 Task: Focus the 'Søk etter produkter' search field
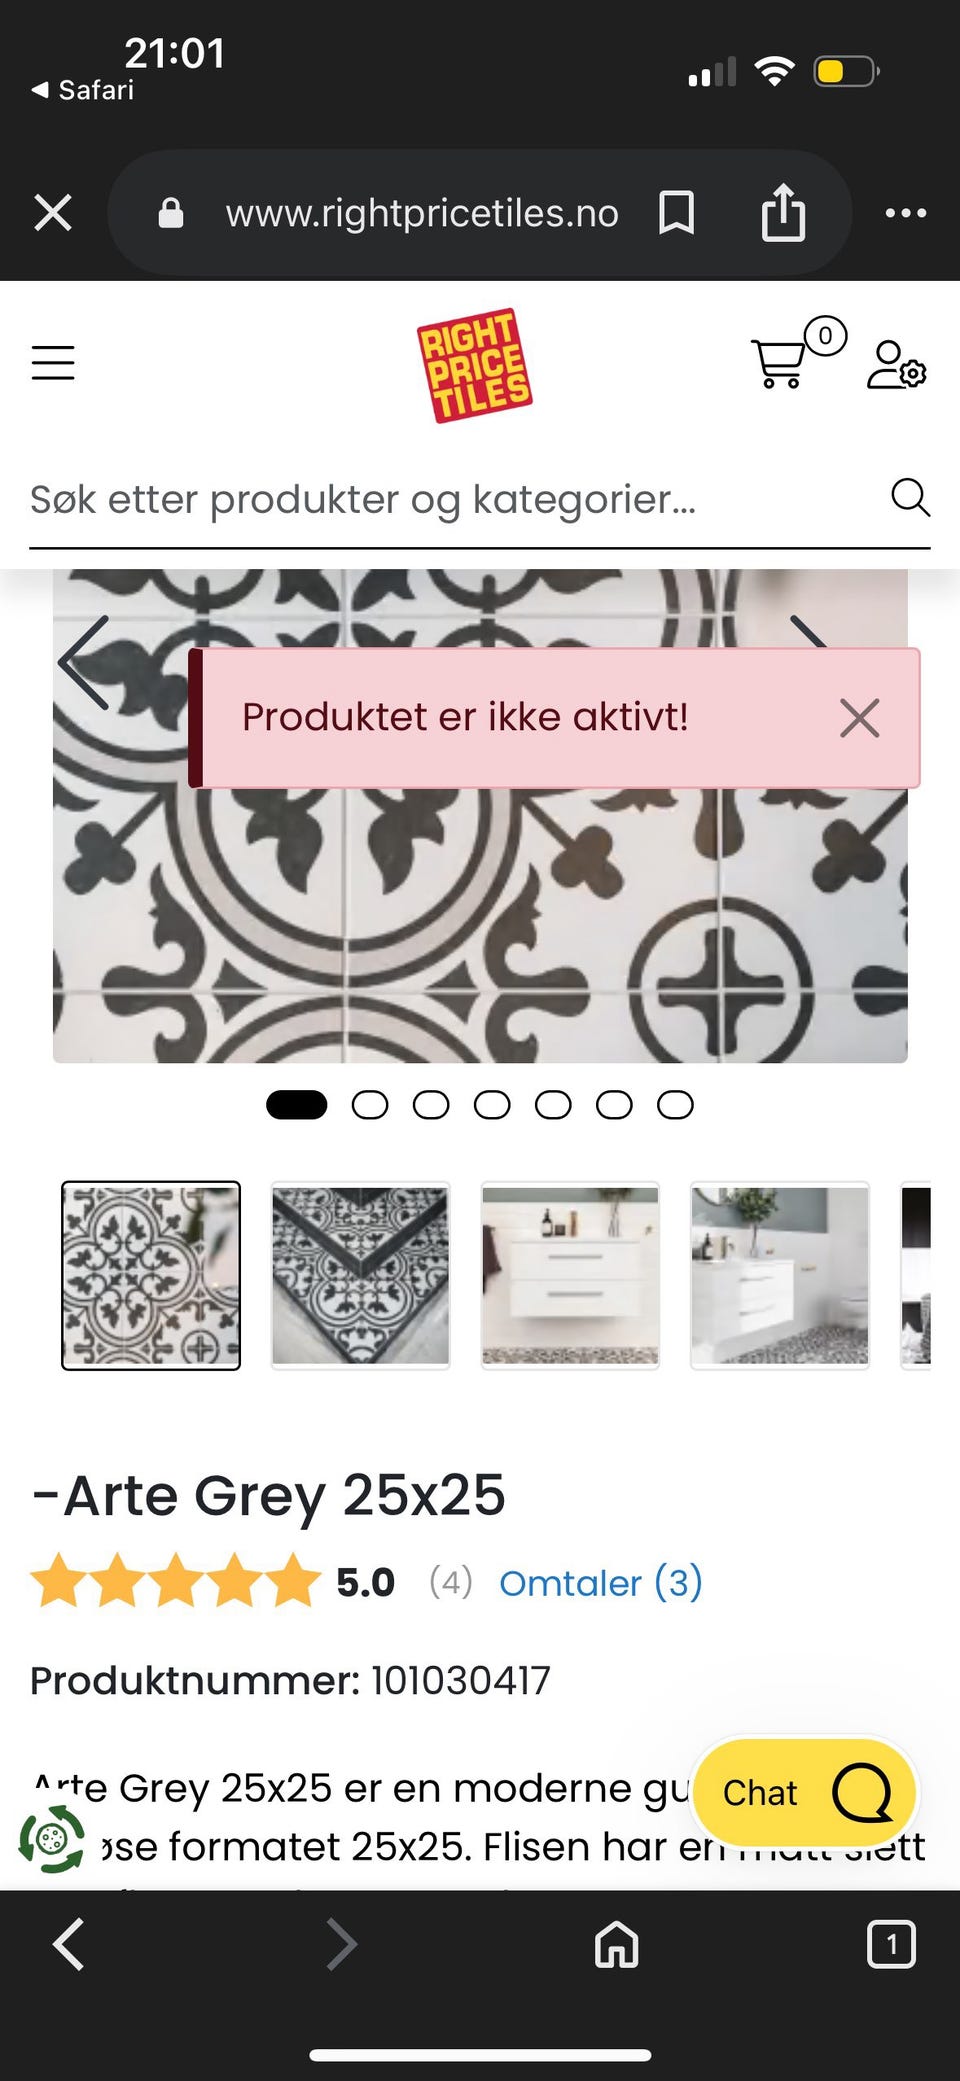tap(455, 499)
